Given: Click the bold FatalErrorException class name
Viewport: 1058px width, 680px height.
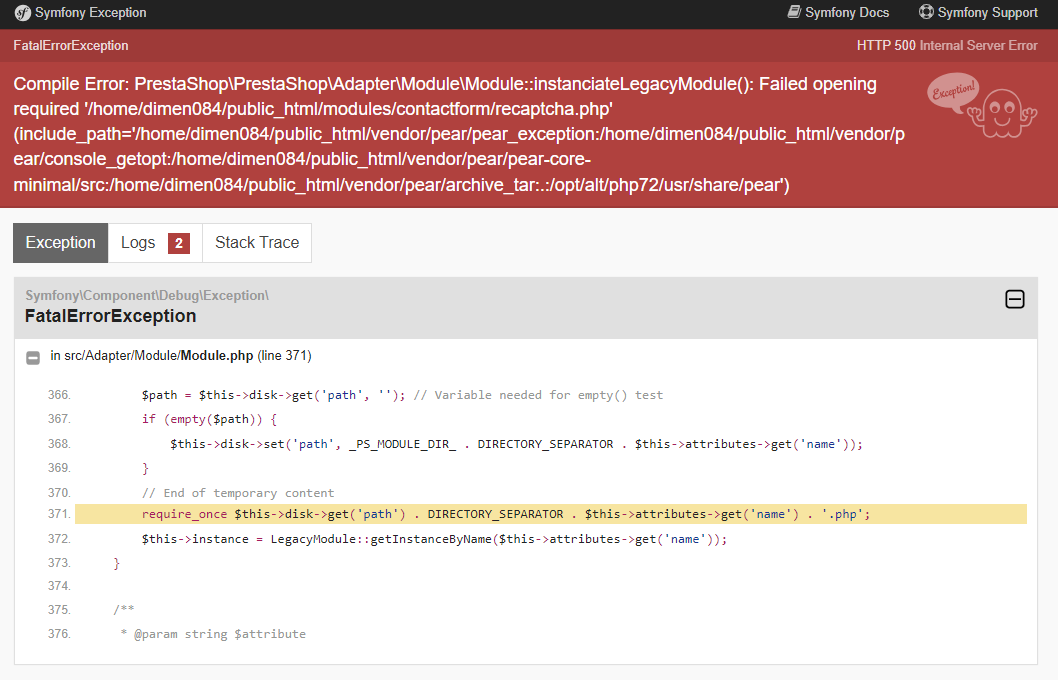Looking at the screenshot, I should [x=111, y=316].
